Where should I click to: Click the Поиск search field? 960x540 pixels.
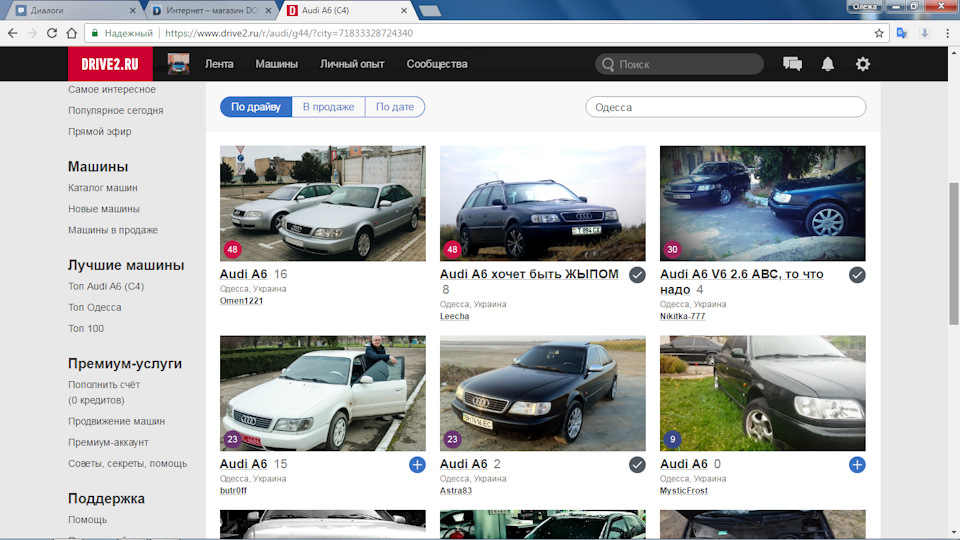[x=680, y=64]
